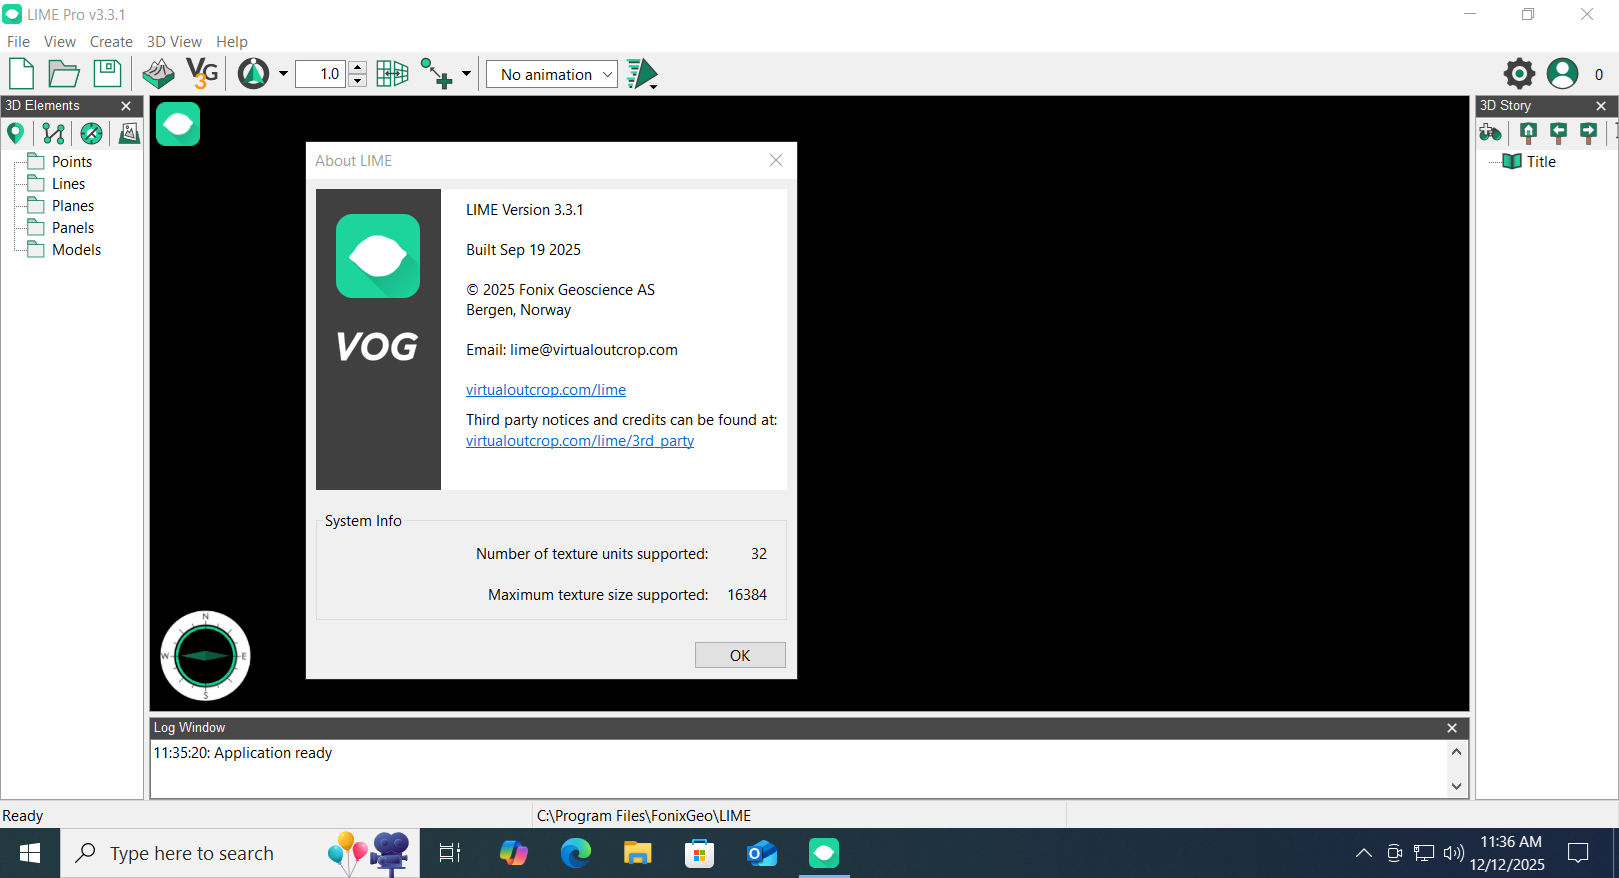1619x878 pixels.
Task: Click OK in the About LIME dialog
Action: [x=740, y=655]
